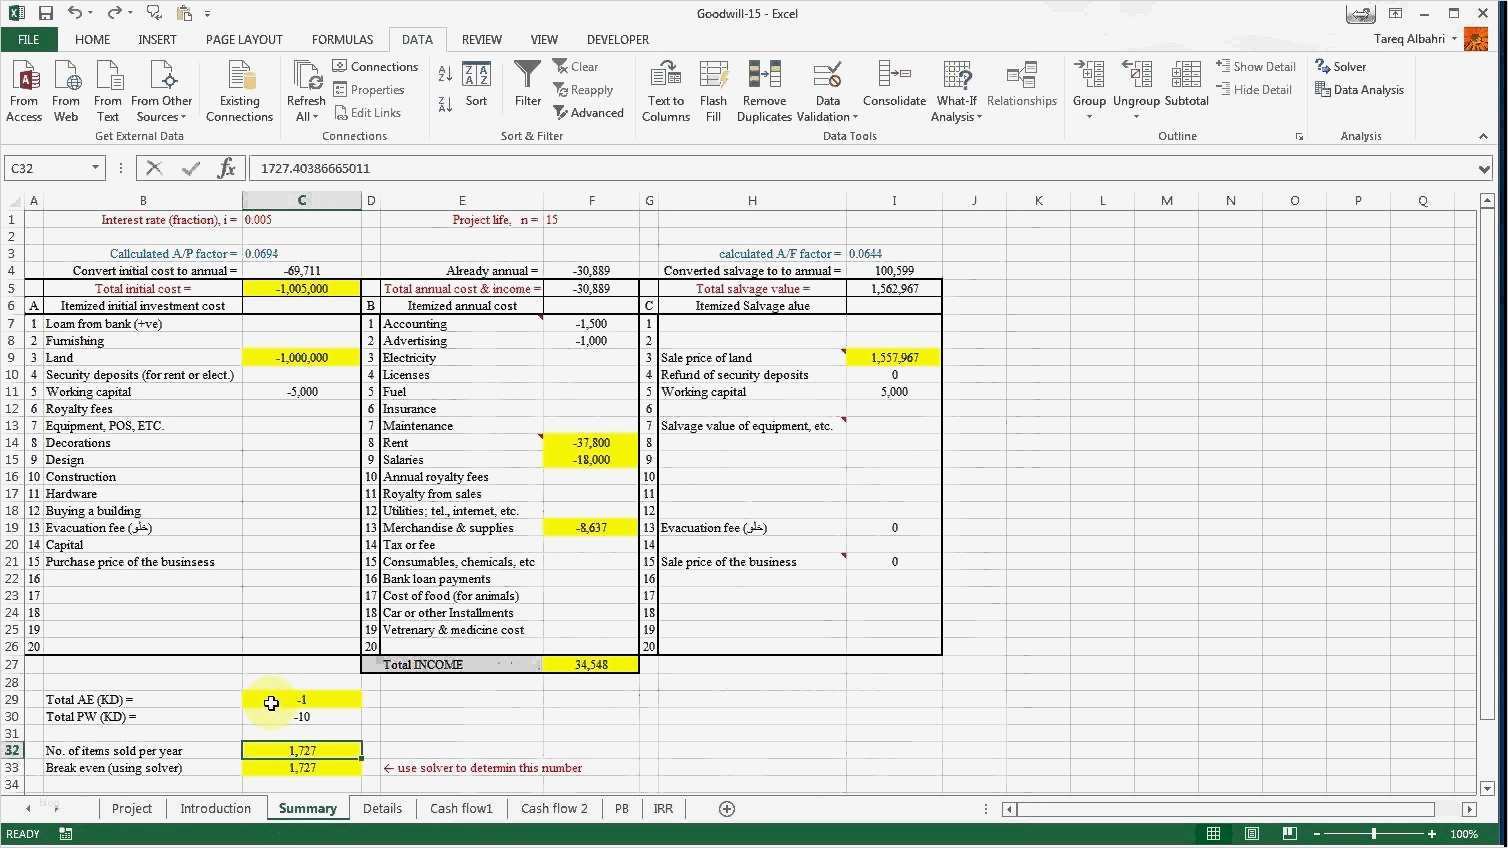Sort Z to A descending

[x=445, y=103]
